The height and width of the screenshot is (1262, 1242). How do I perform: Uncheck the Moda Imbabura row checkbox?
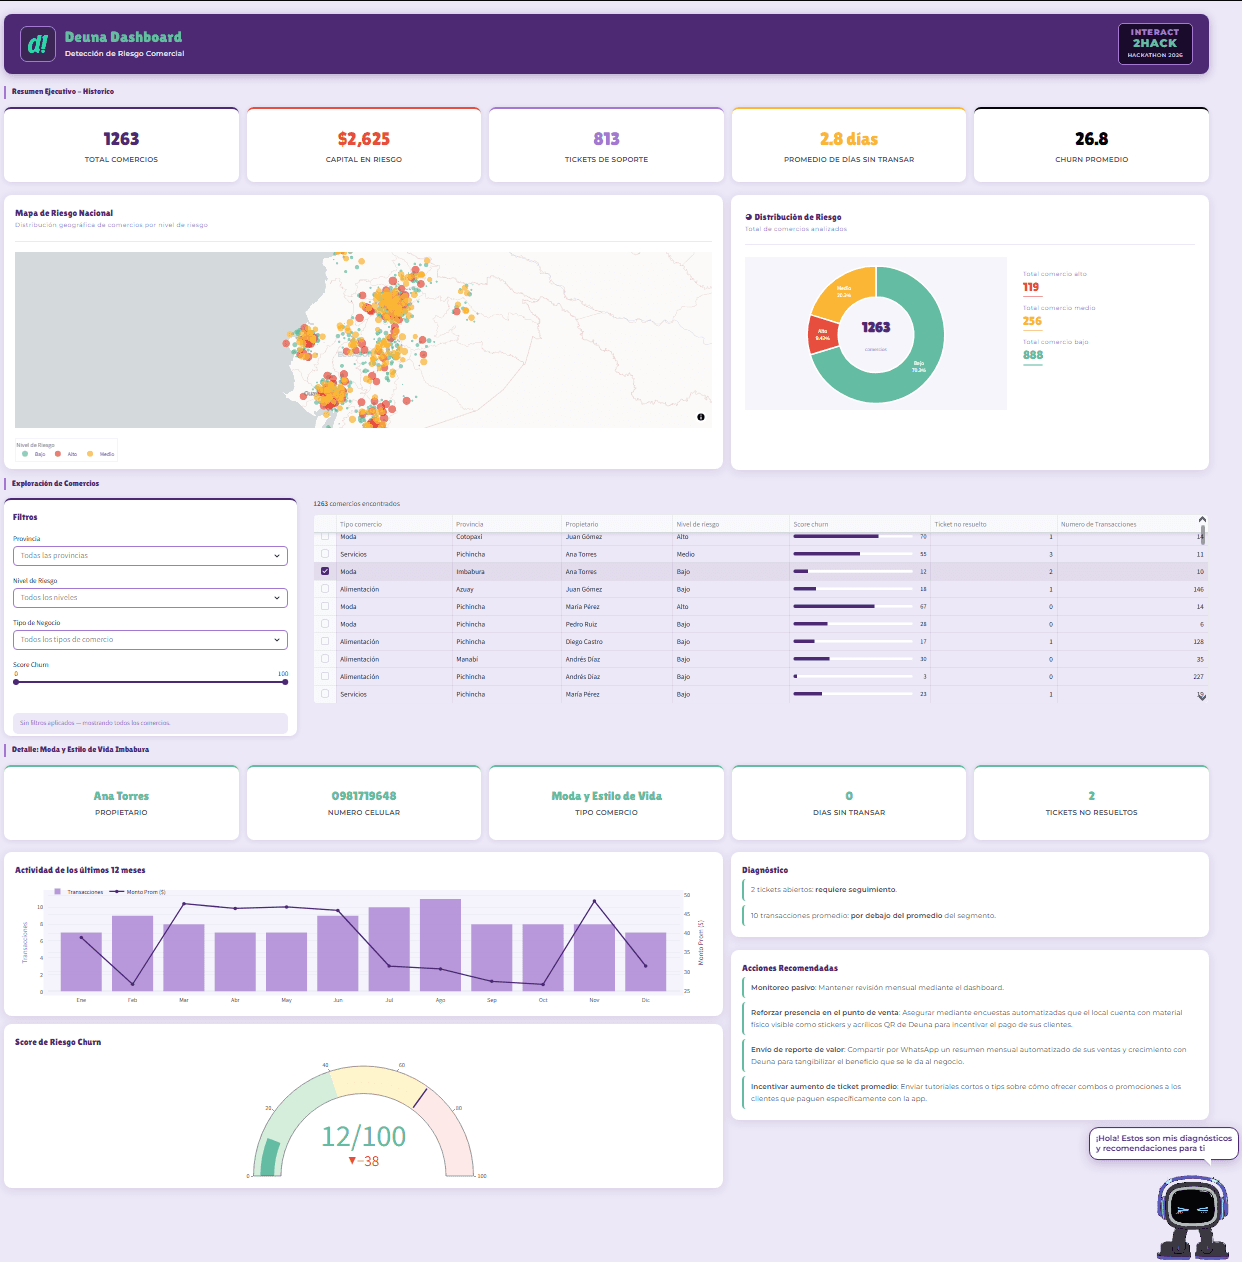click(x=325, y=571)
